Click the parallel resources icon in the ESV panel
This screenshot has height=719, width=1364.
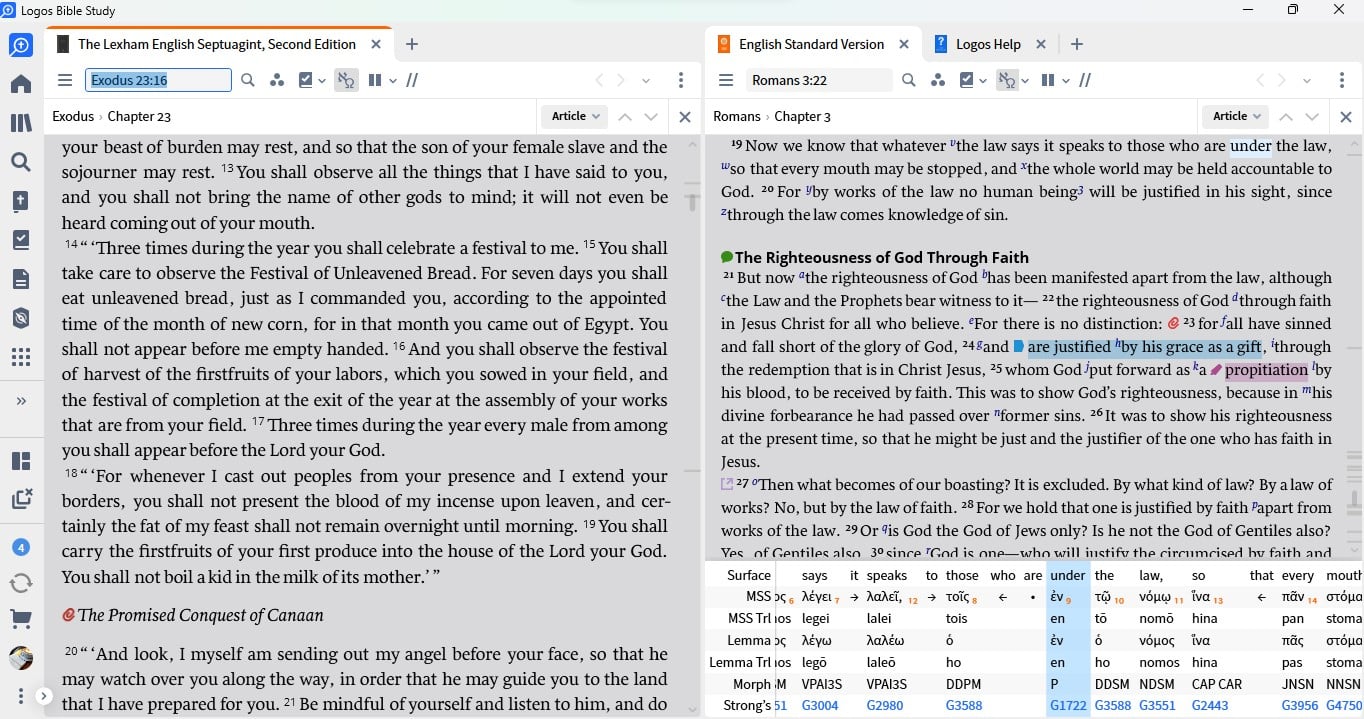(1085, 81)
